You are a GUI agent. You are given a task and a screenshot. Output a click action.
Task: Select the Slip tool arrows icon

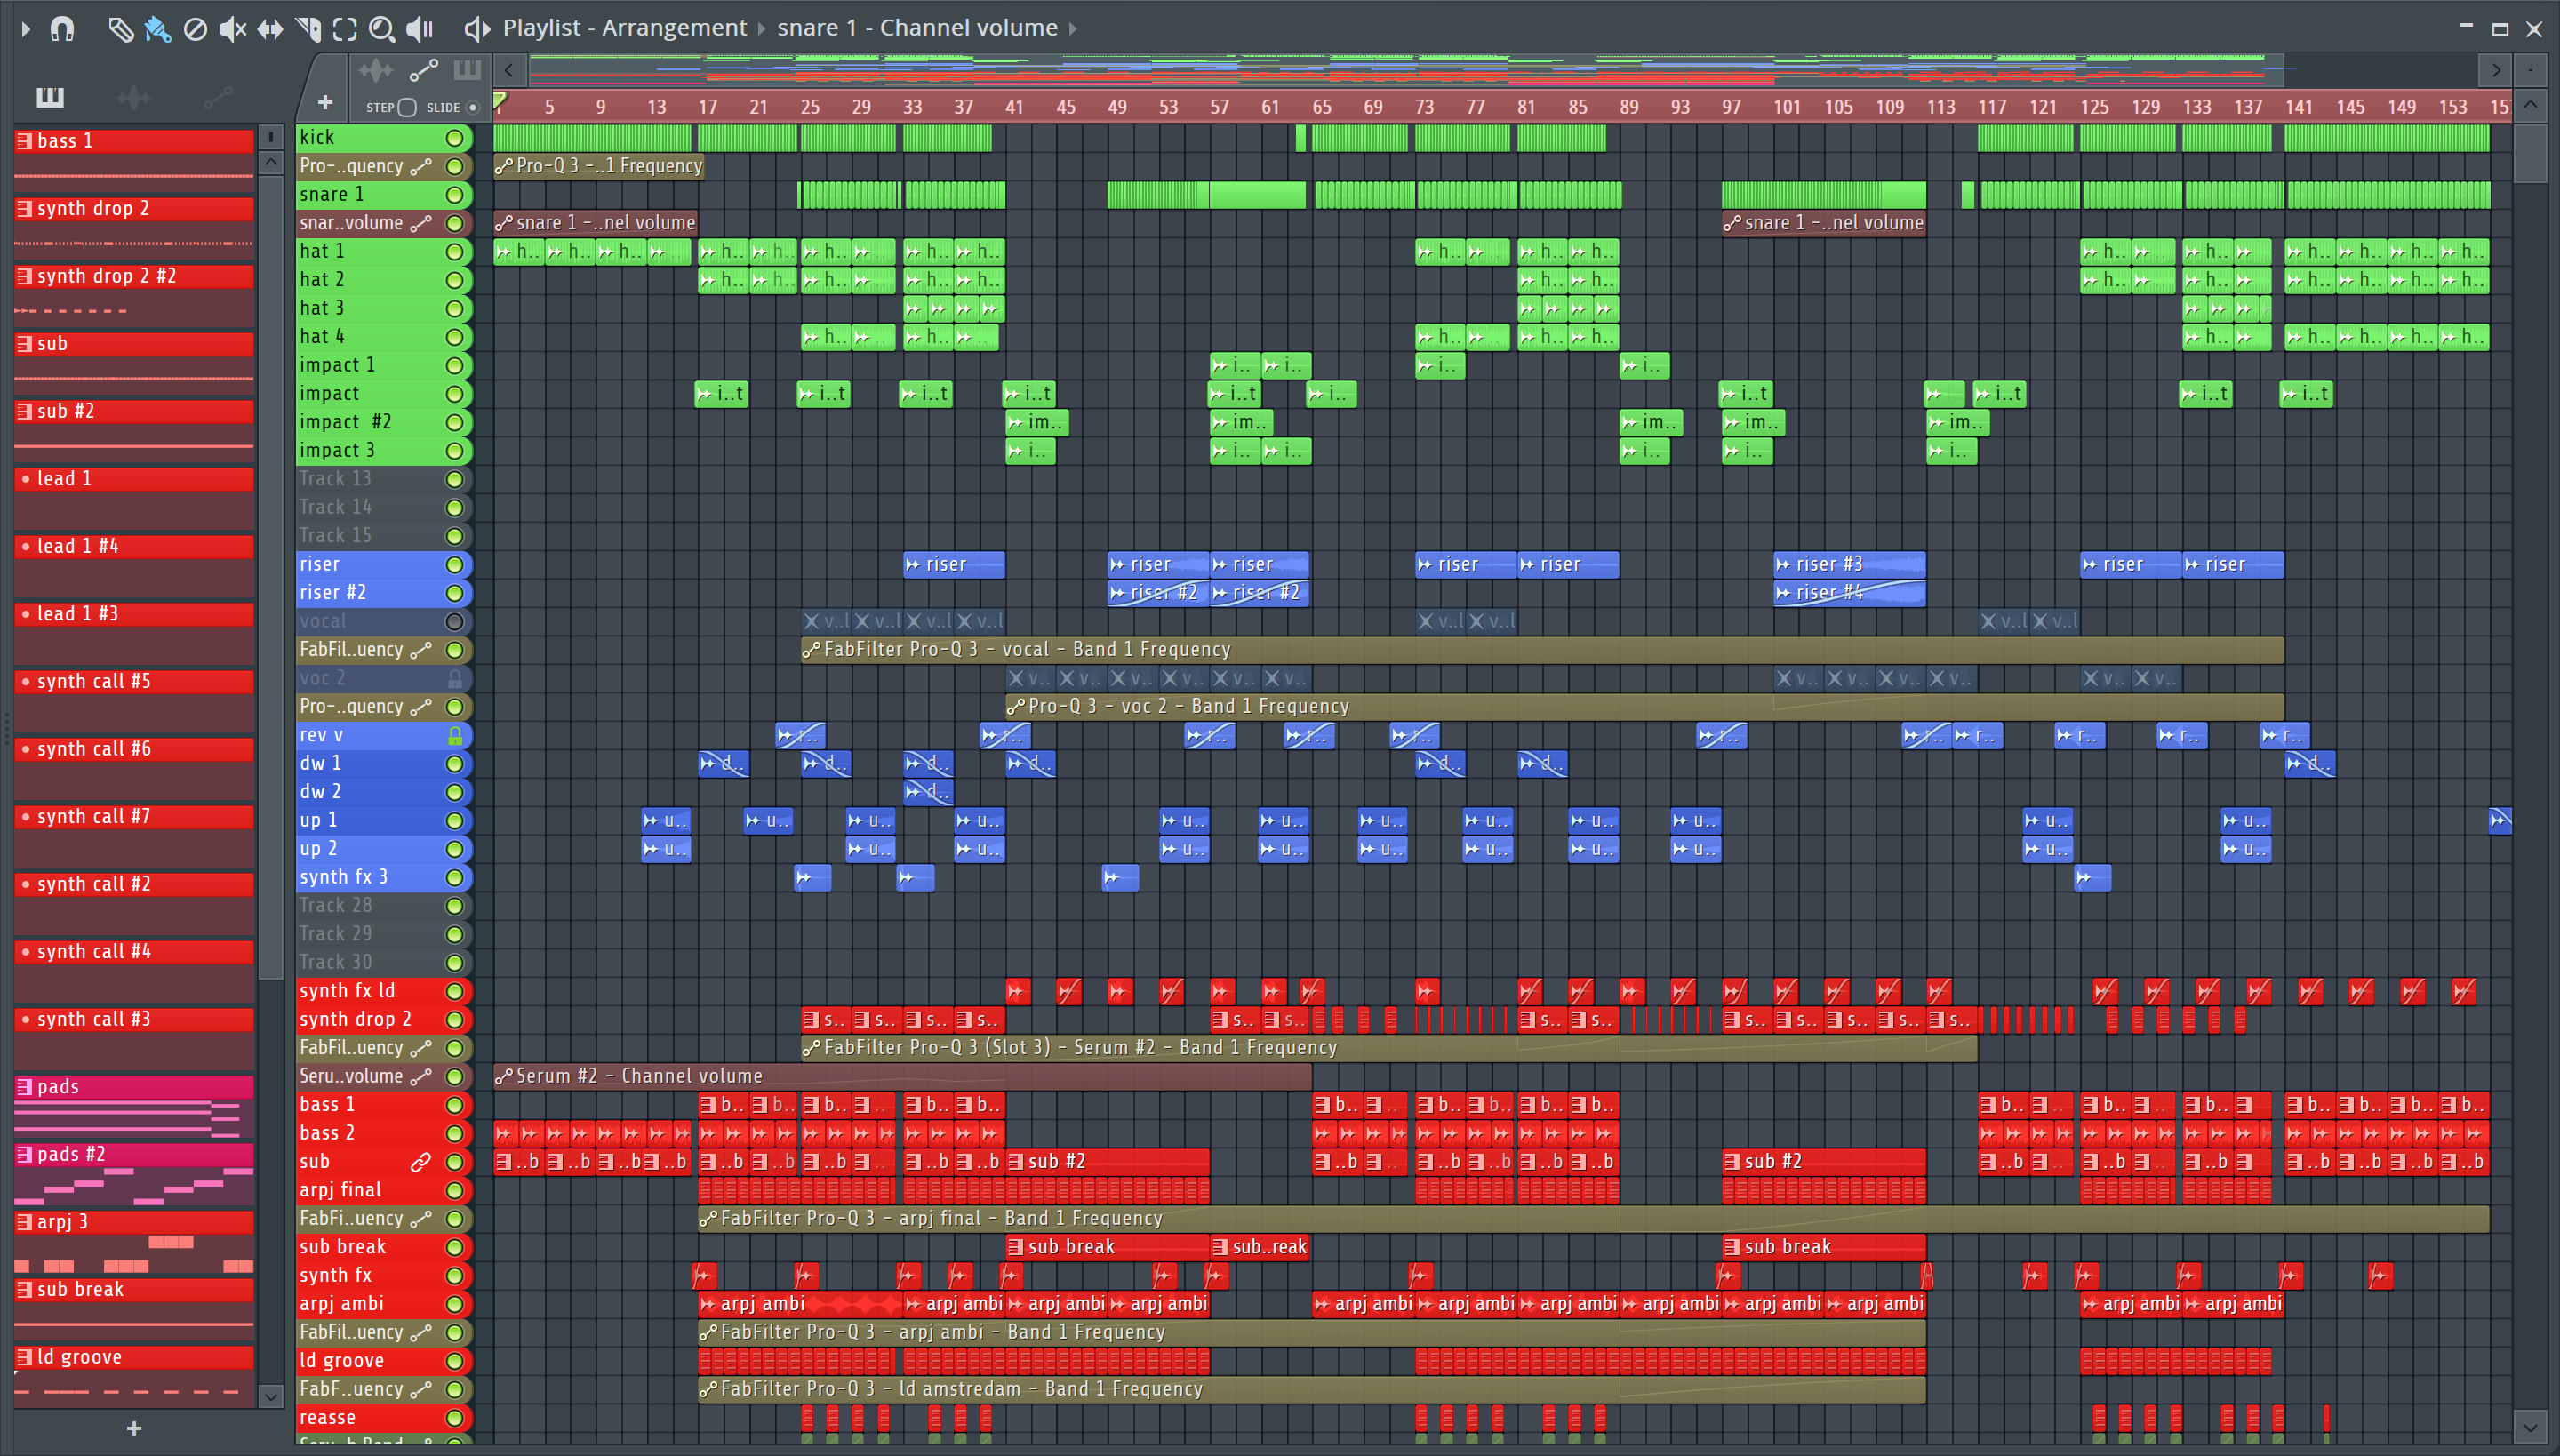pos(270,28)
